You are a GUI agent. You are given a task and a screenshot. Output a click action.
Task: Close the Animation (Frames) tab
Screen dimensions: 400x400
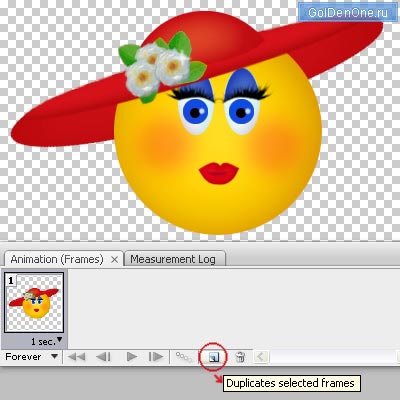[x=114, y=259]
